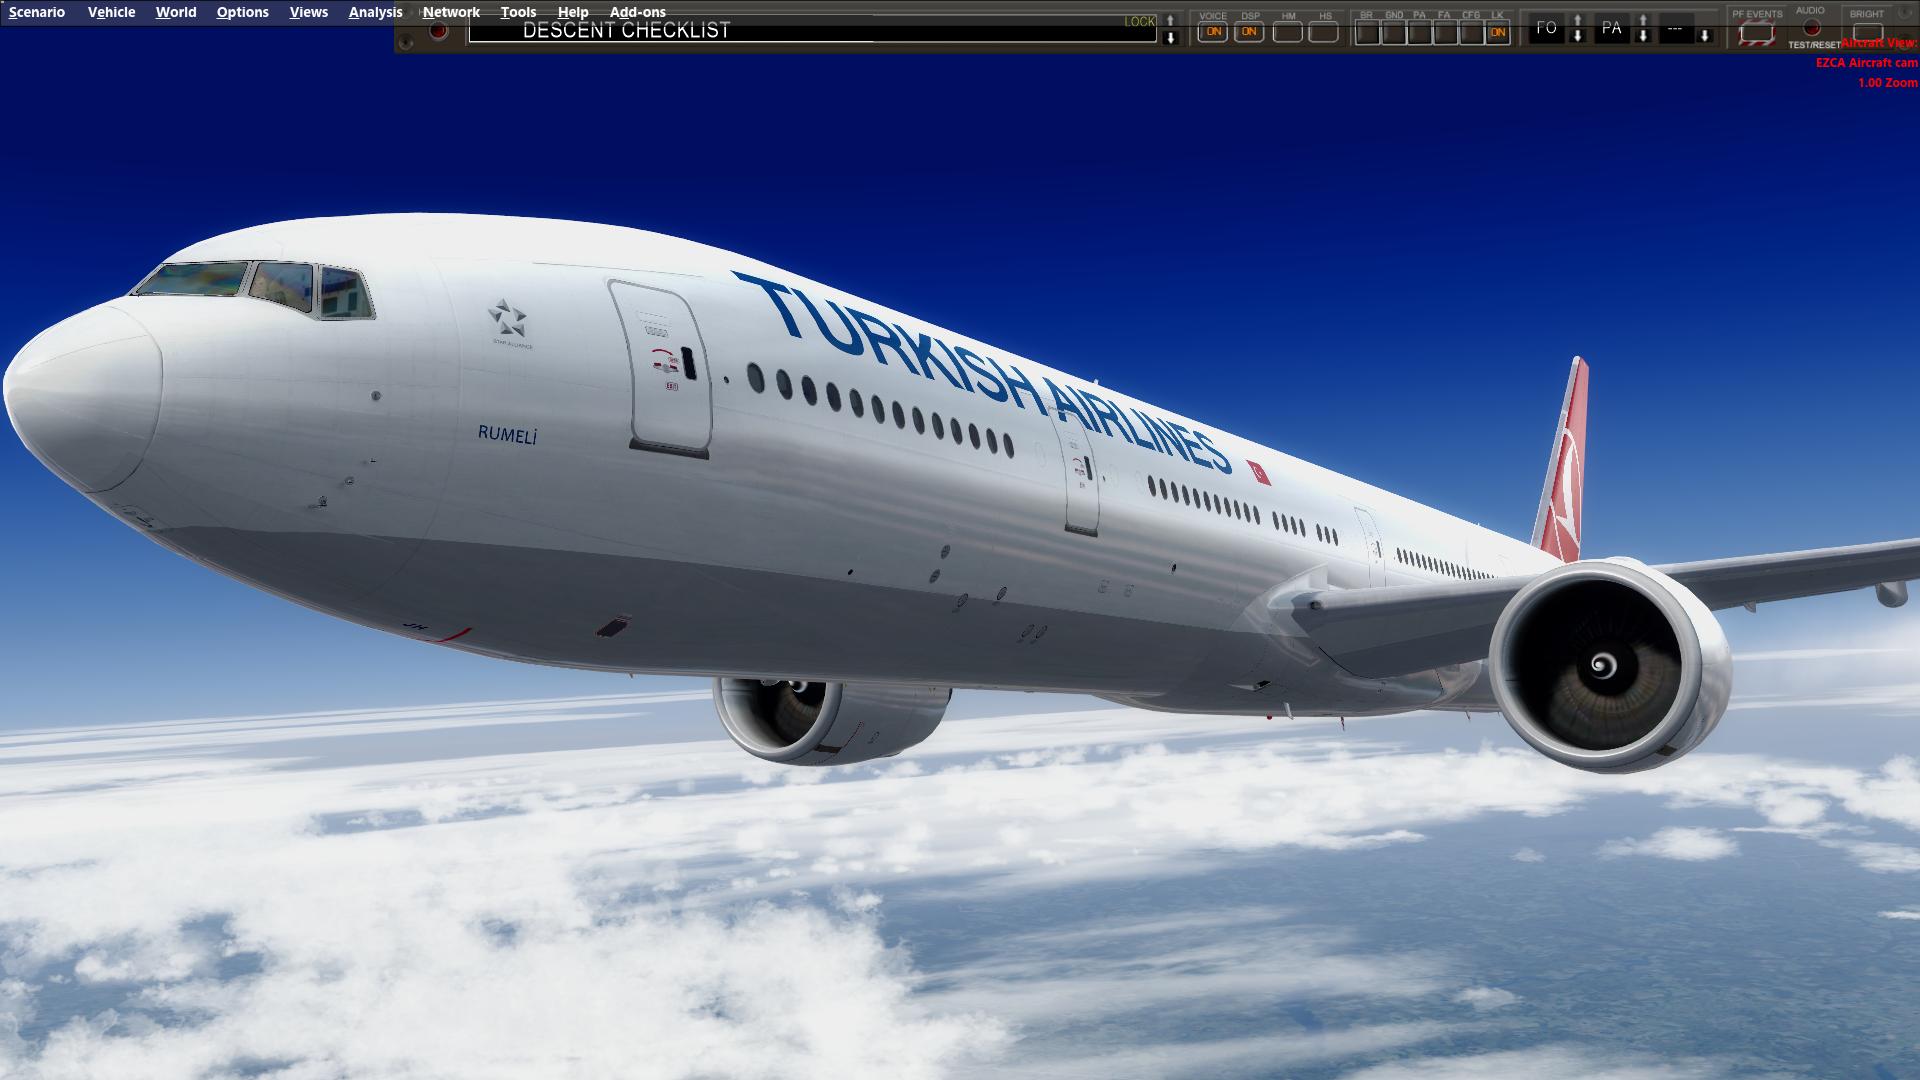
Task: Click the BRIGHT button
Action: (1867, 32)
